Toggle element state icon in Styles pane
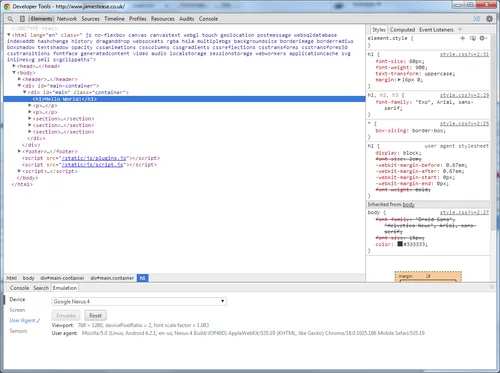 point(472,38)
